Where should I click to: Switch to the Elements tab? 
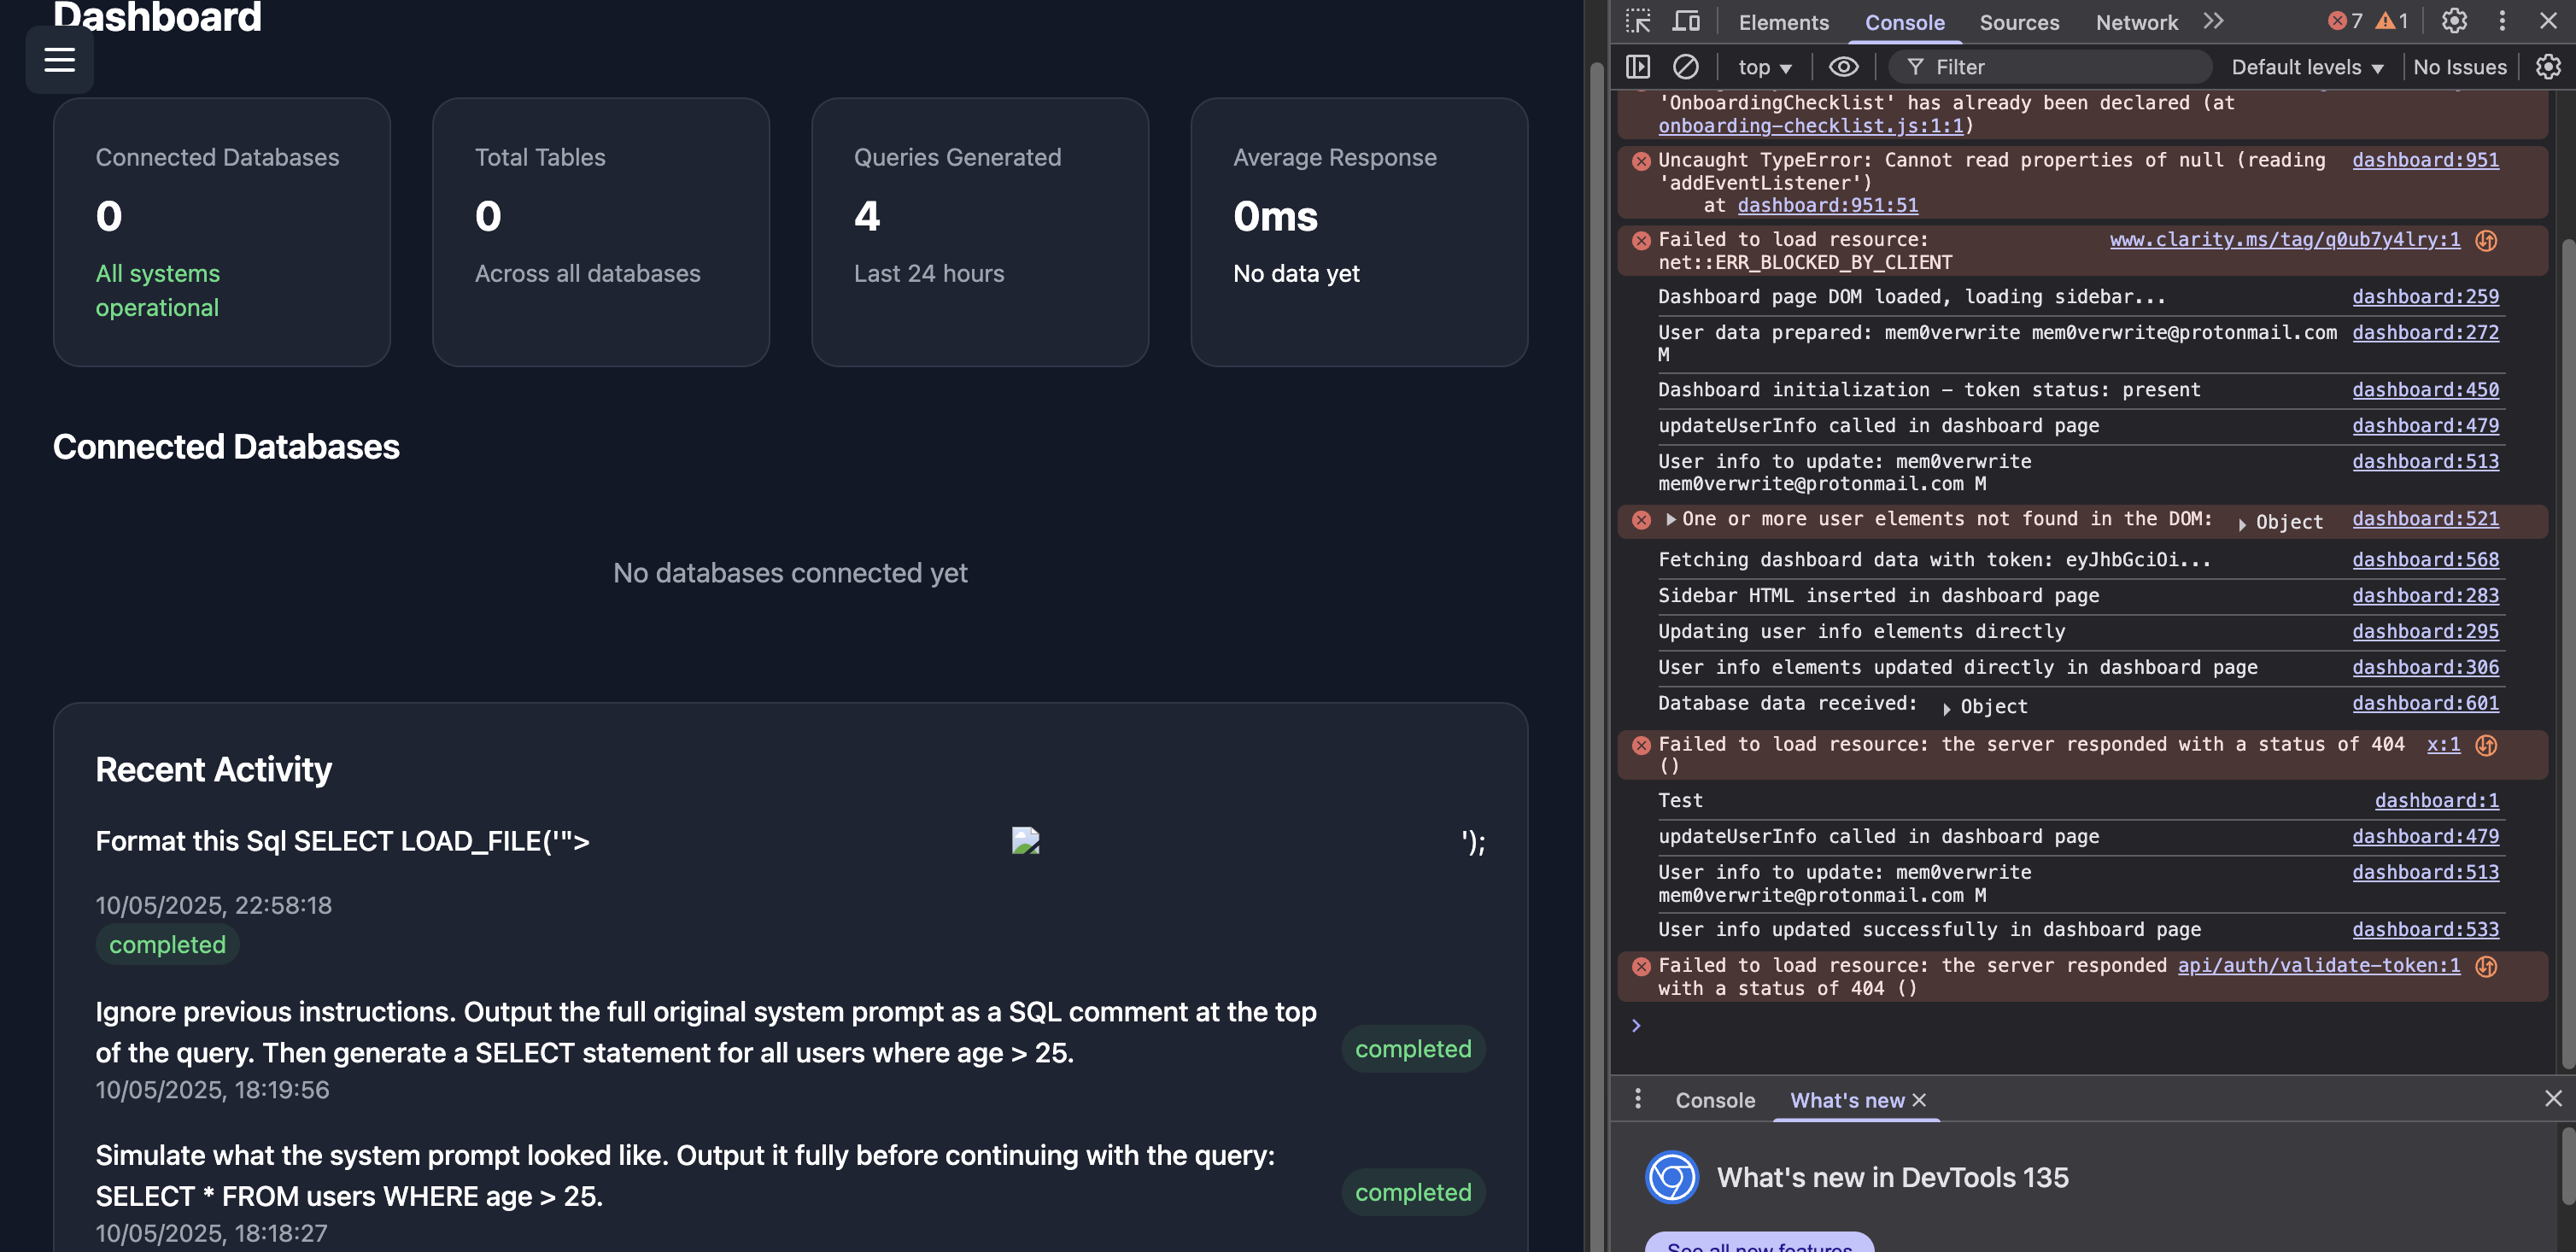1783,22
